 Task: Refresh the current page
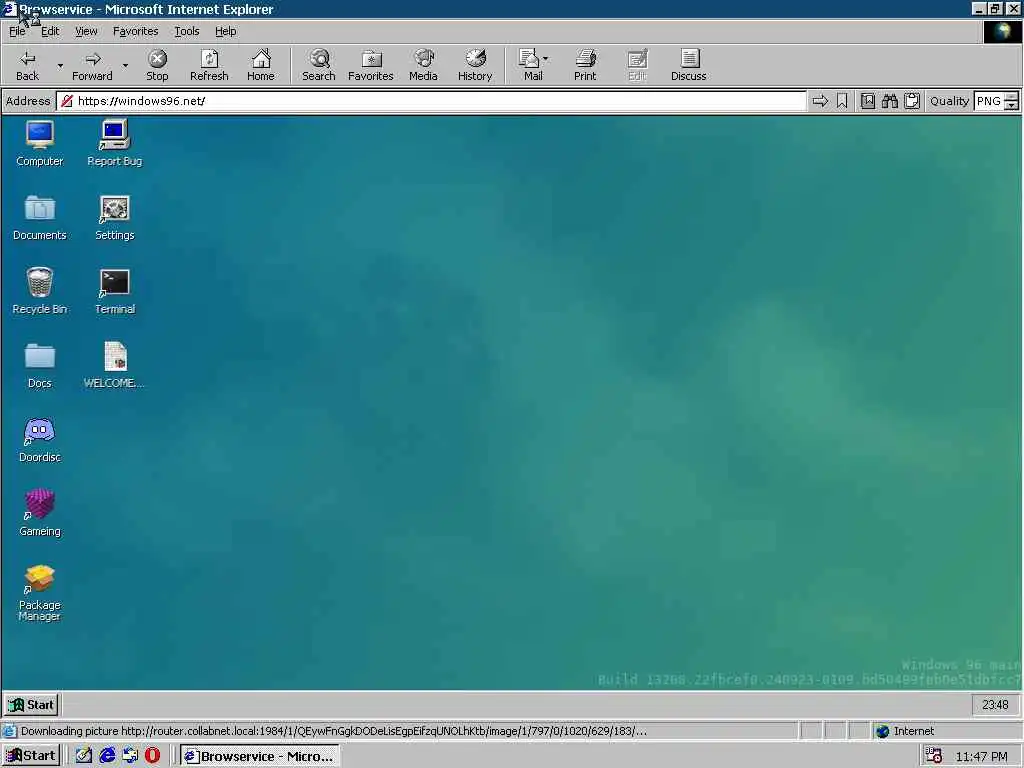(x=209, y=65)
